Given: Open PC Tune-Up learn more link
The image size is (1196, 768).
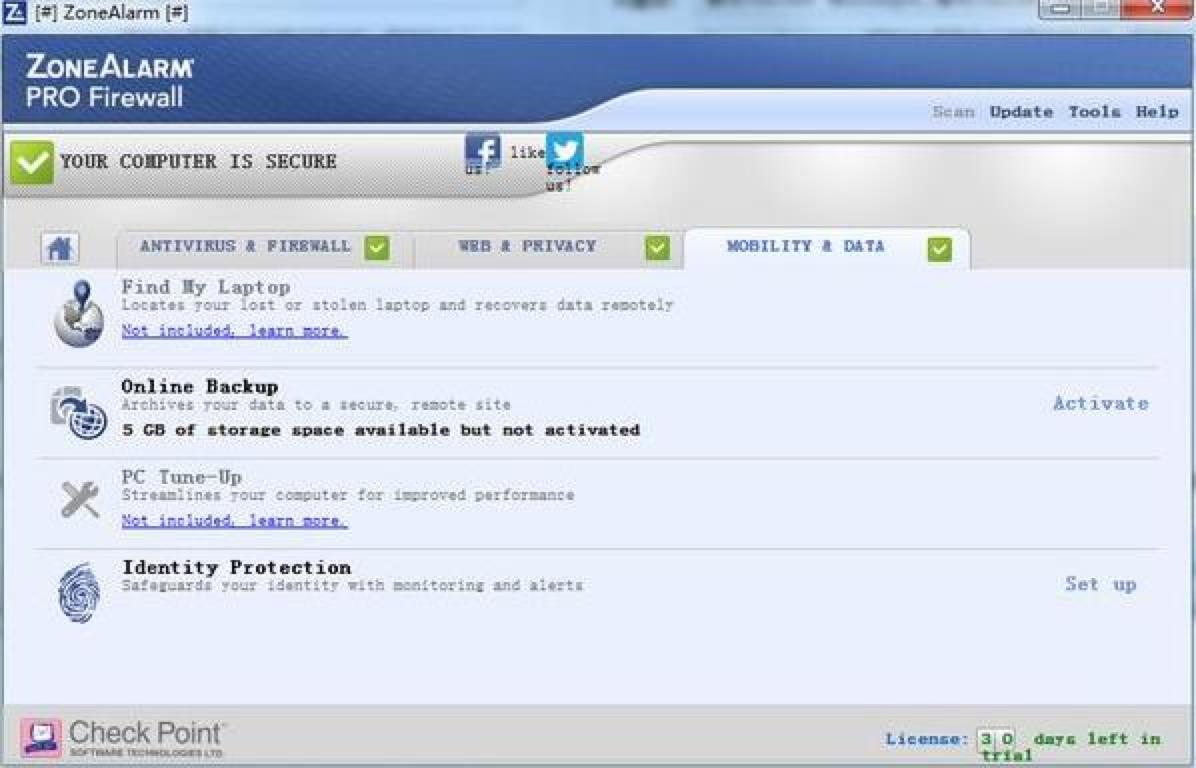Looking at the screenshot, I should [234, 520].
